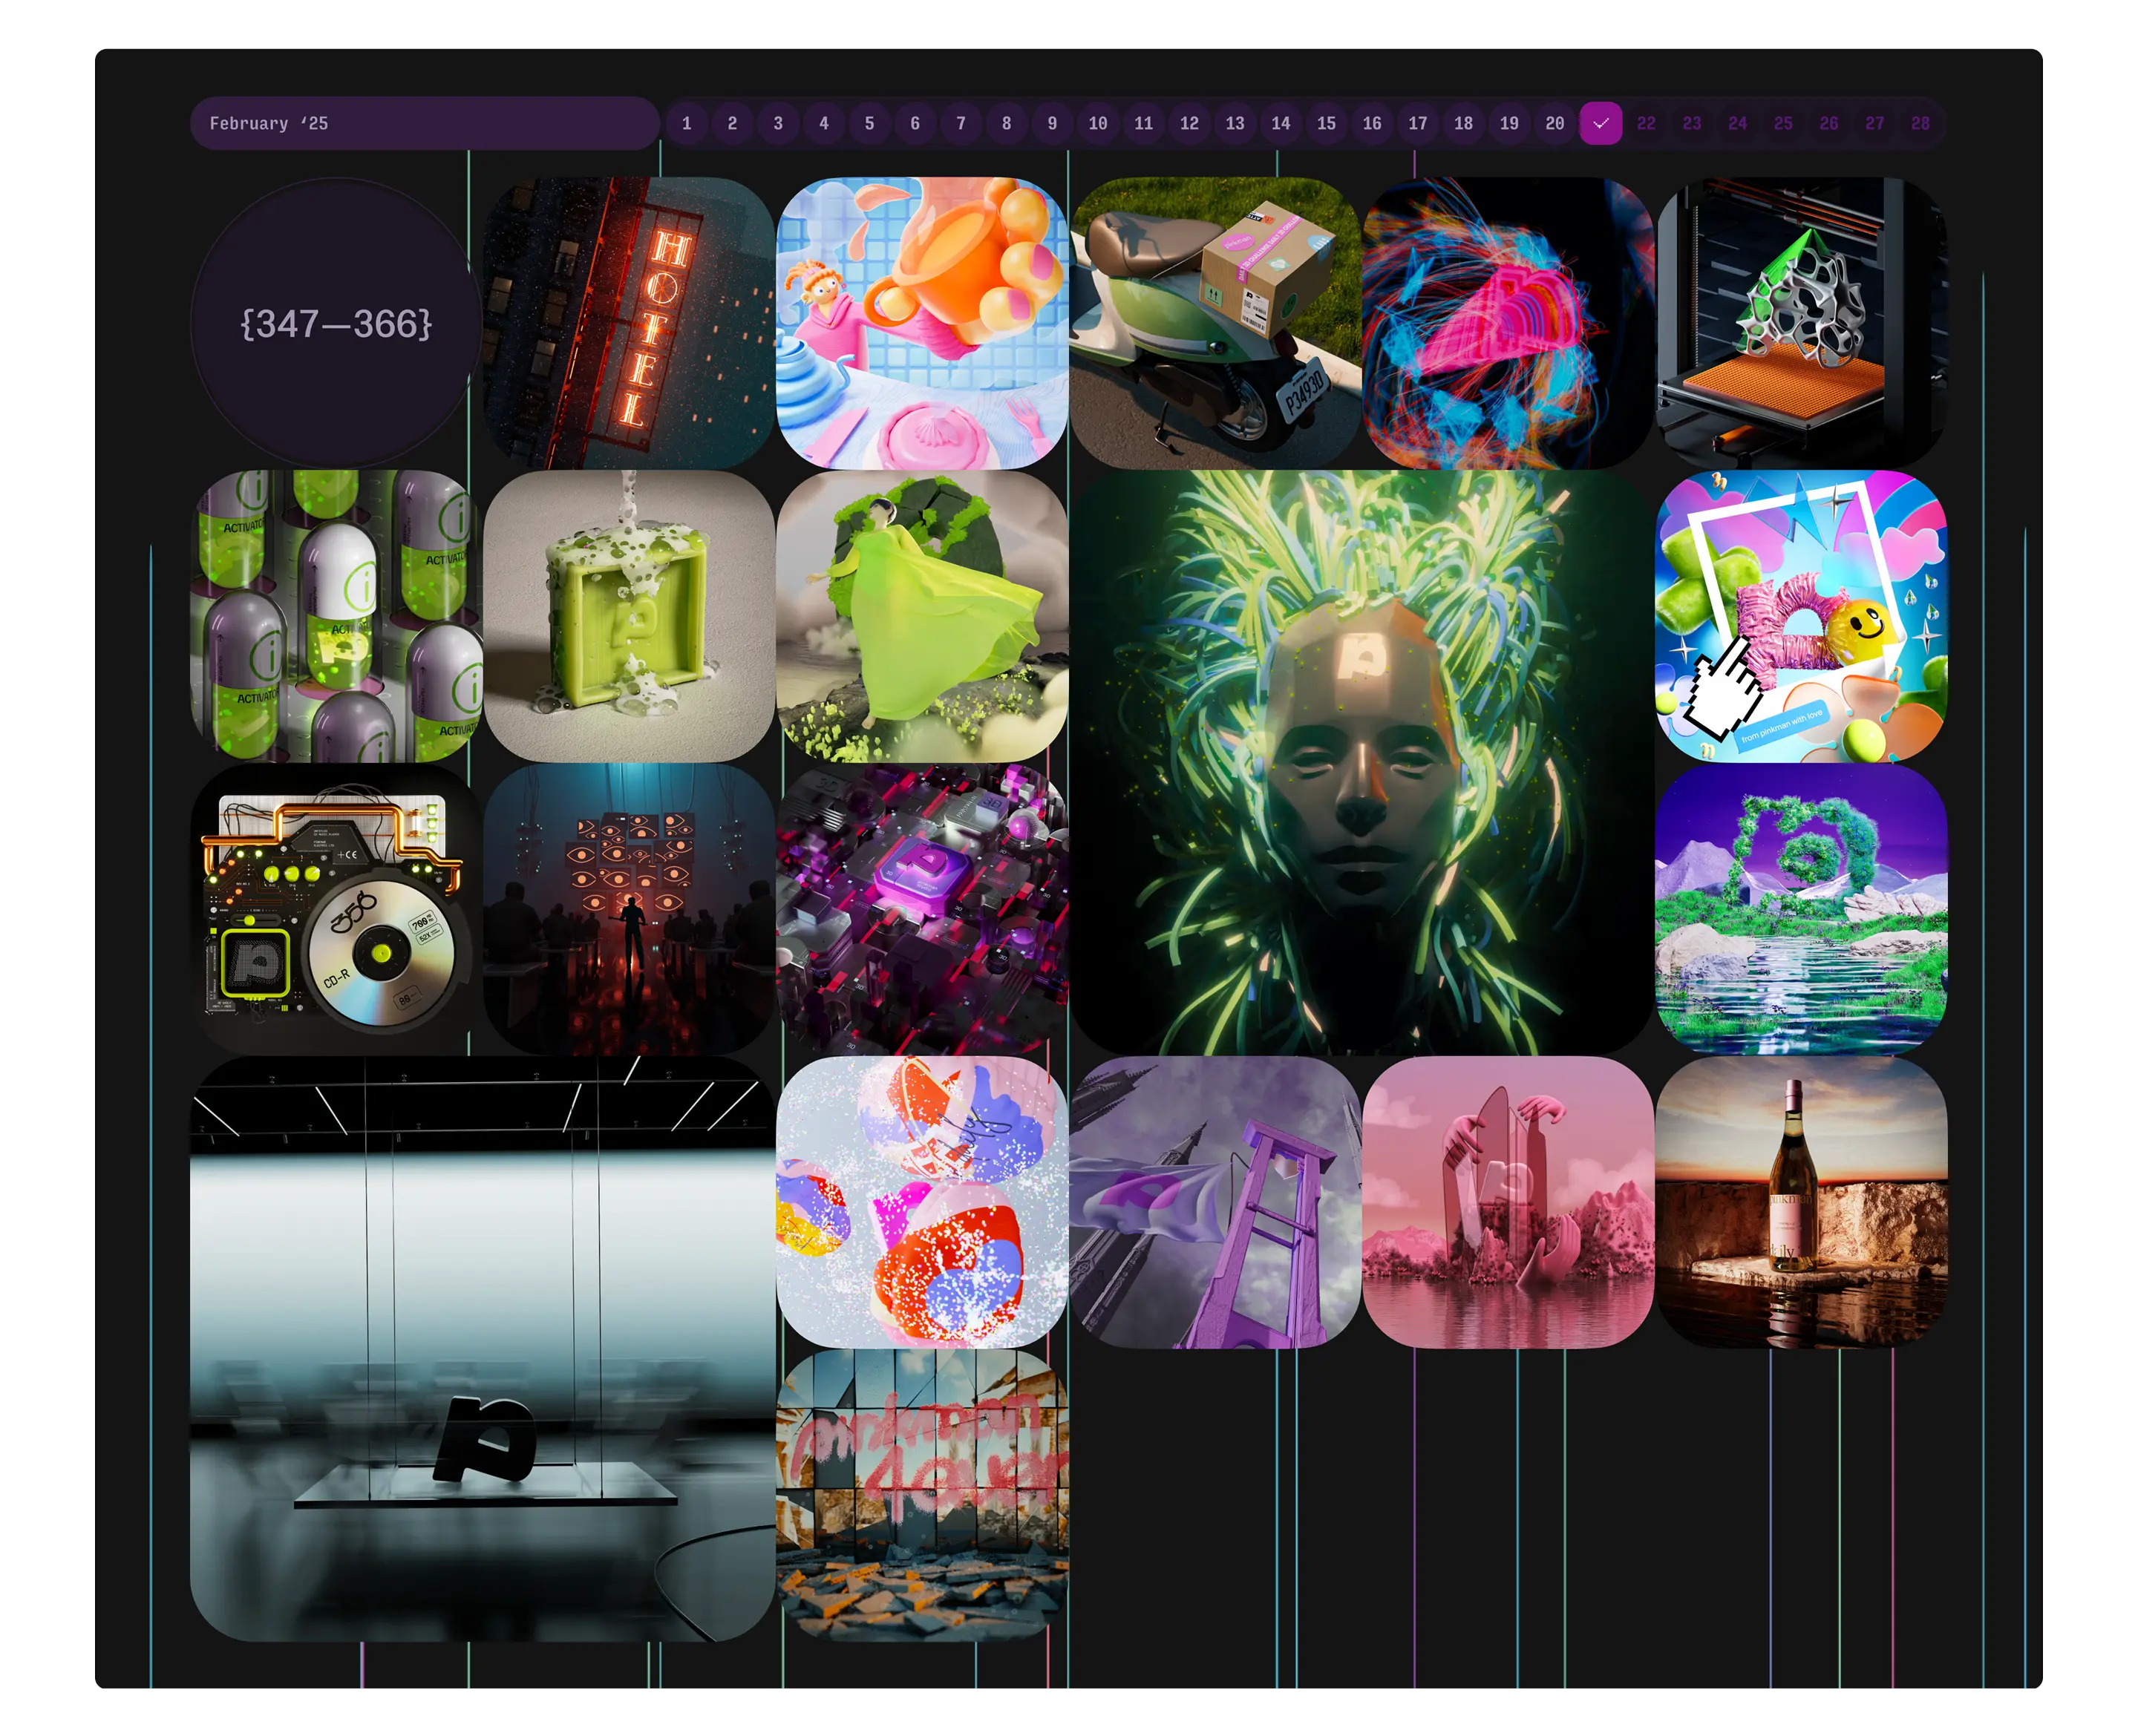This screenshot has width=2138, height=1736.
Task: Open the wine bottle at sunset image
Action: coord(1801,1202)
